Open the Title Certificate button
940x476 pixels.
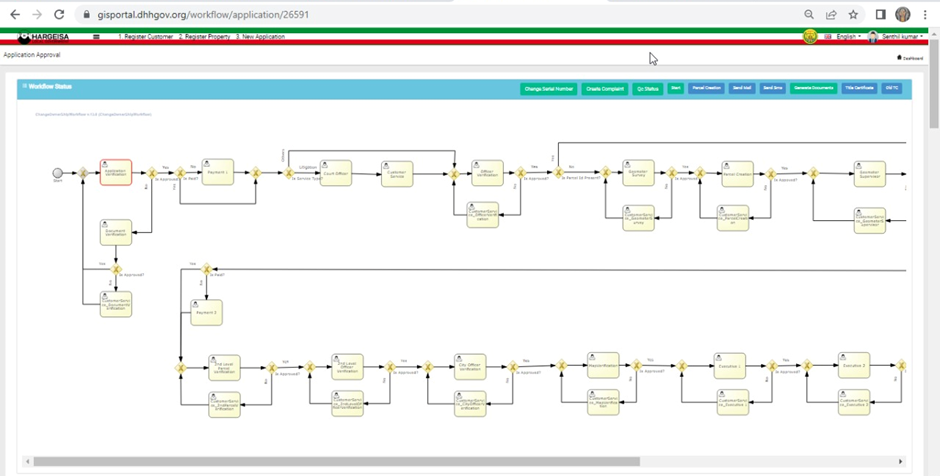(x=860, y=88)
